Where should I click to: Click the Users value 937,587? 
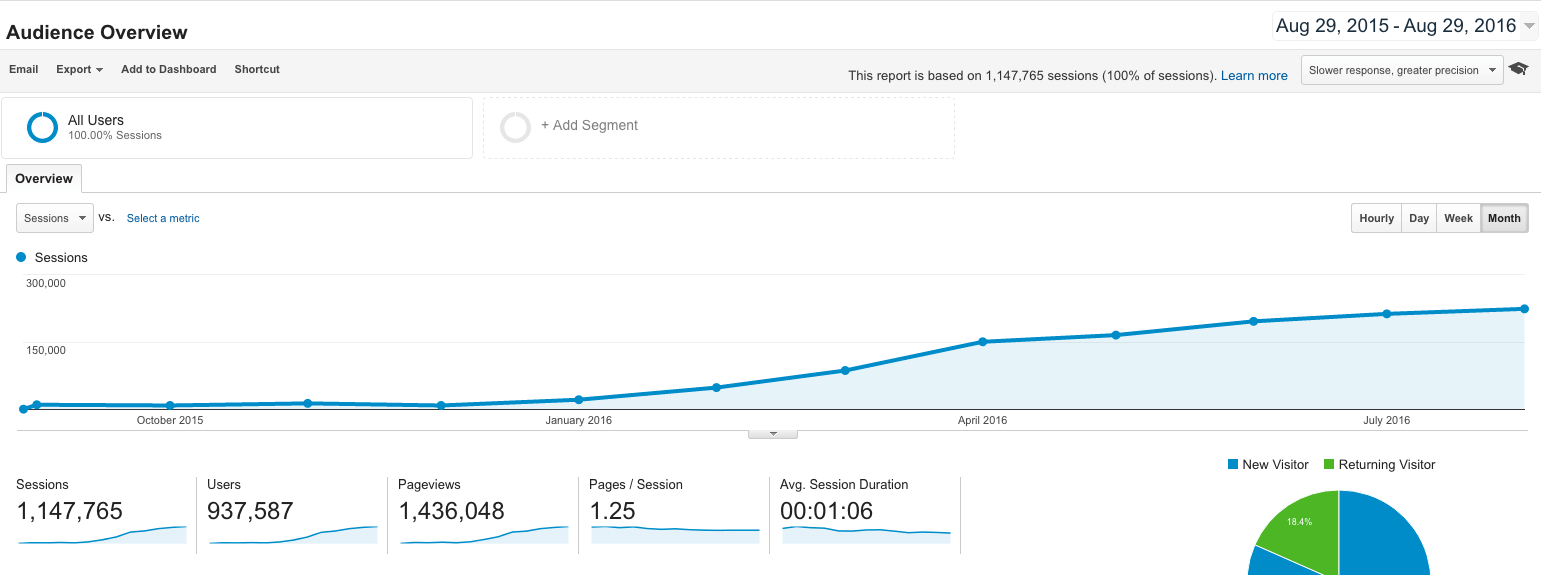250,511
